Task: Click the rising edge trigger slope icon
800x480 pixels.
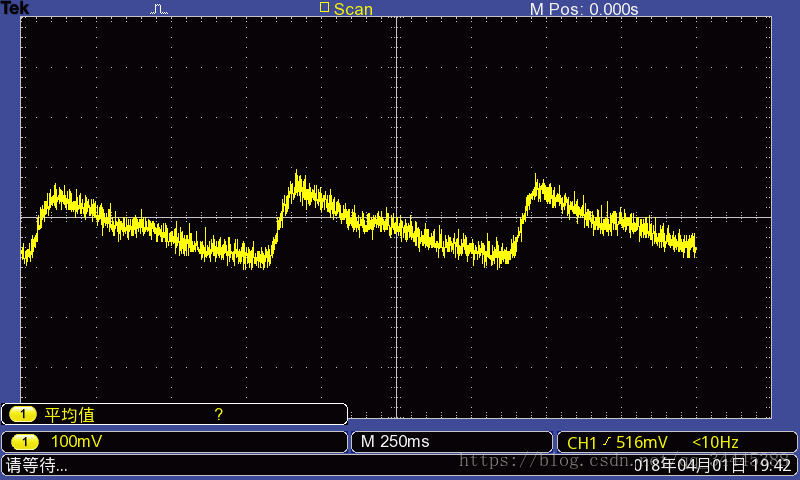Action: click(x=607, y=442)
